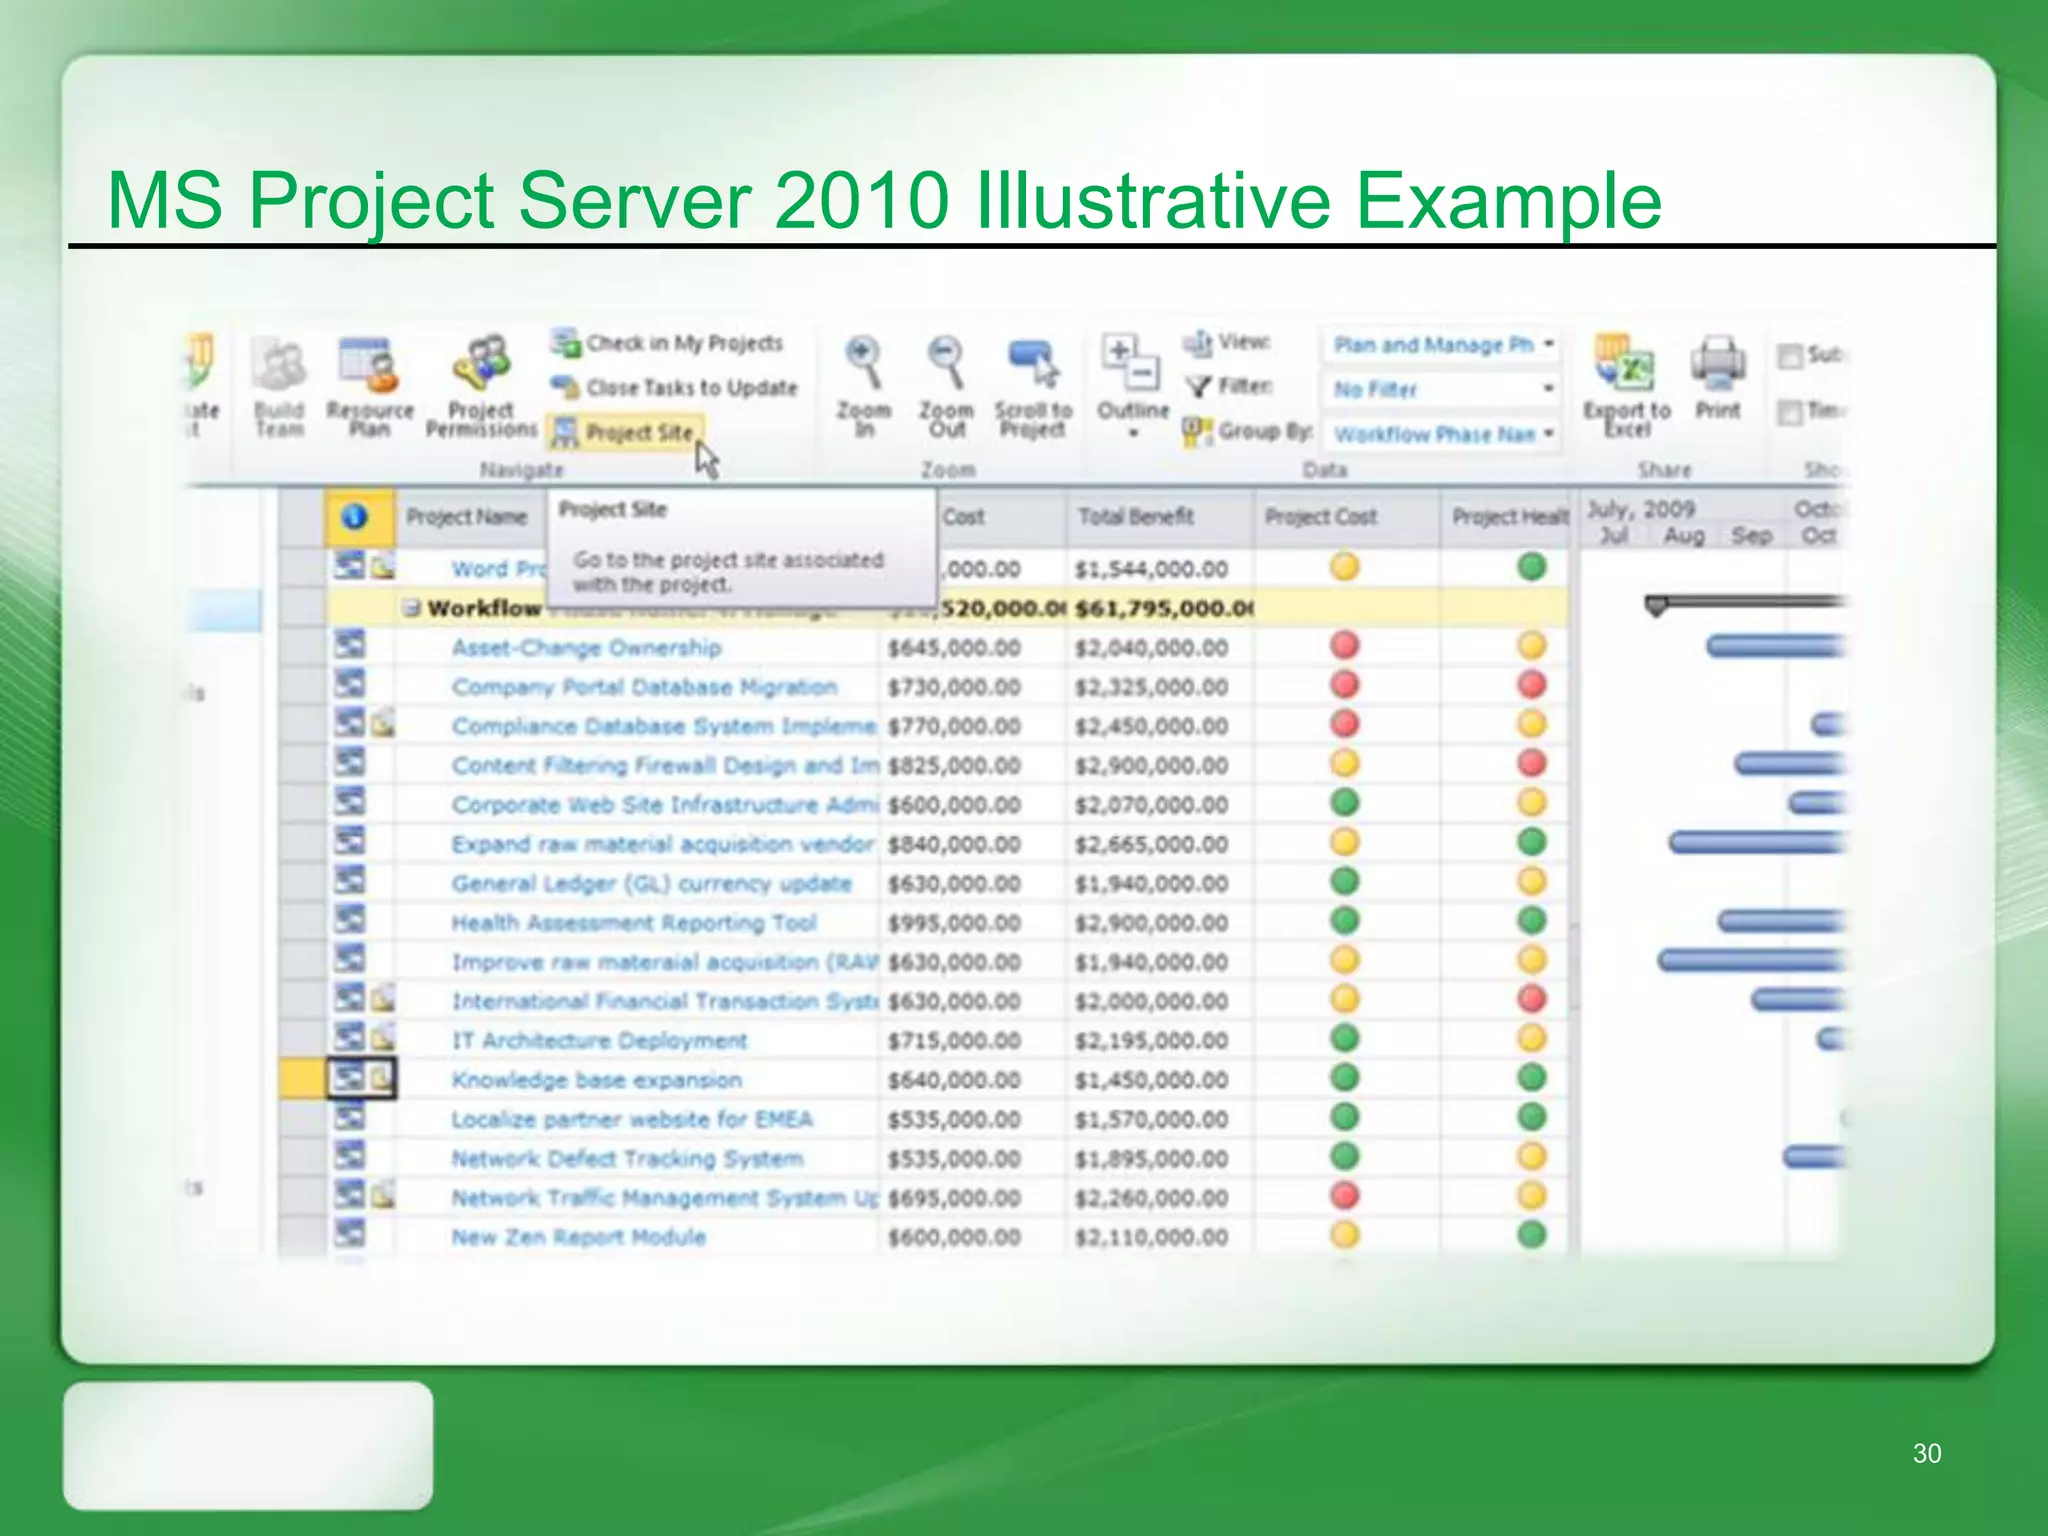
Task: Click note icon on IT Architecture Deployment row
Action: (382, 1038)
